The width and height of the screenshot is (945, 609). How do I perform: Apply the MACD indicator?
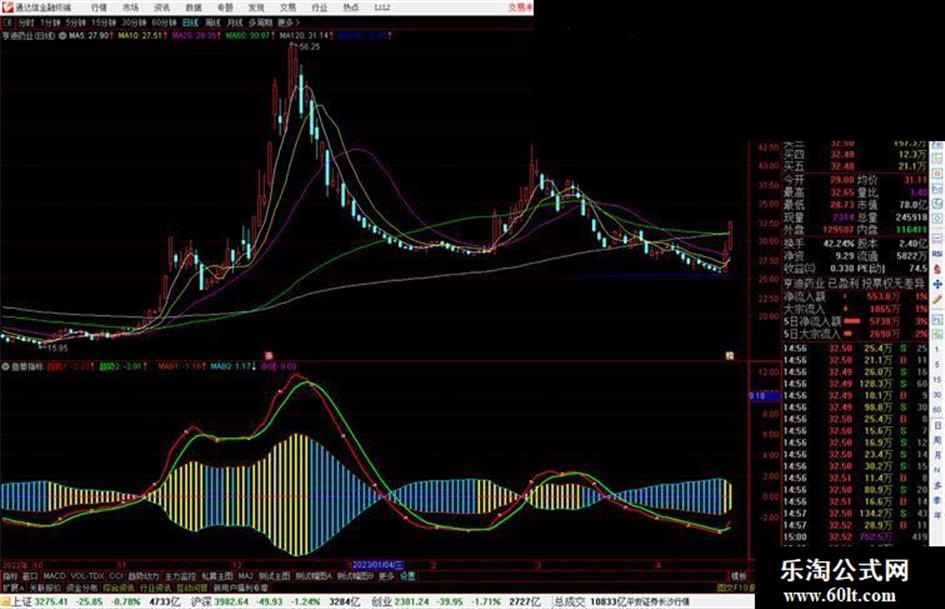pyautogui.click(x=54, y=576)
